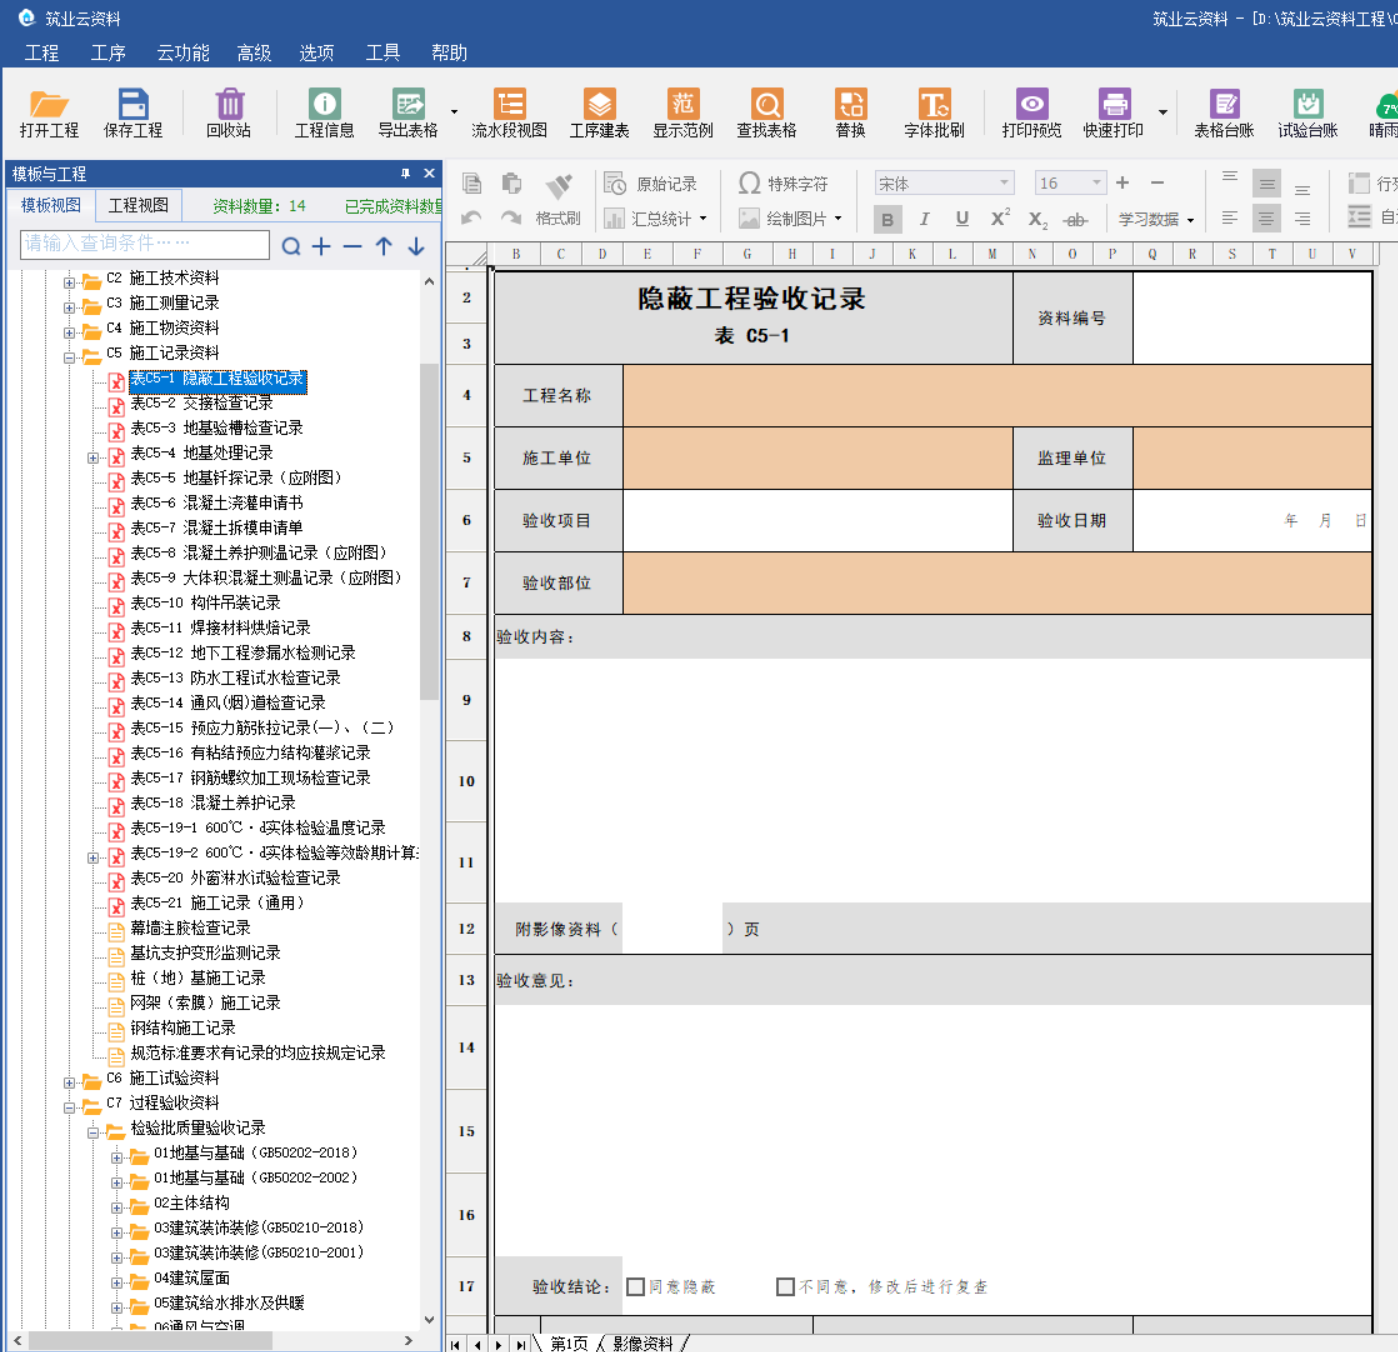Screen dimensions: 1398x1352
Task: Click the 格式刷 format painter
Action: point(558,200)
